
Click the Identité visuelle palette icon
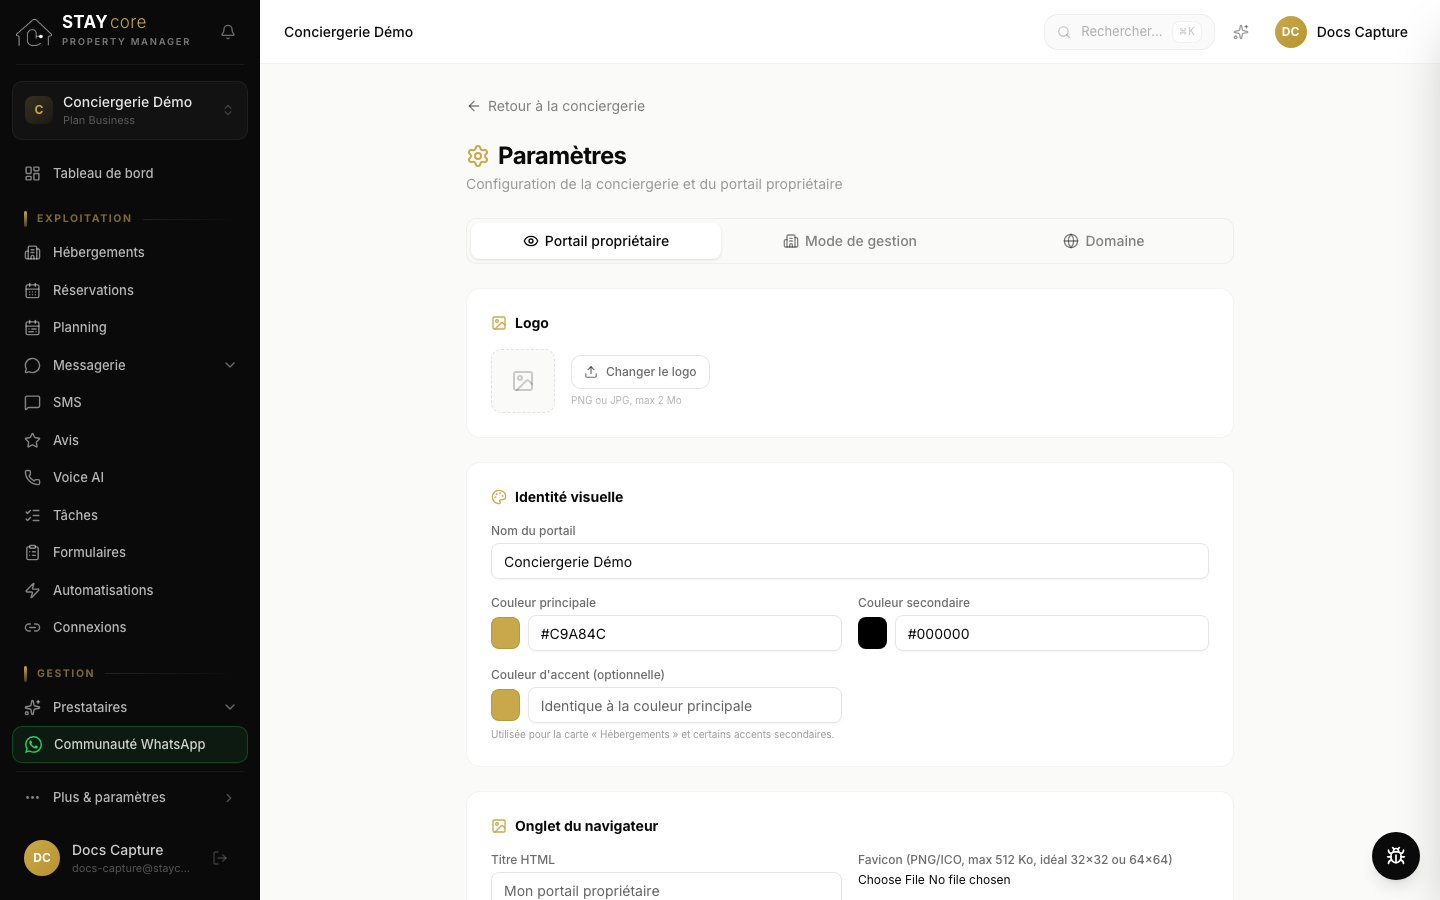click(x=499, y=497)
